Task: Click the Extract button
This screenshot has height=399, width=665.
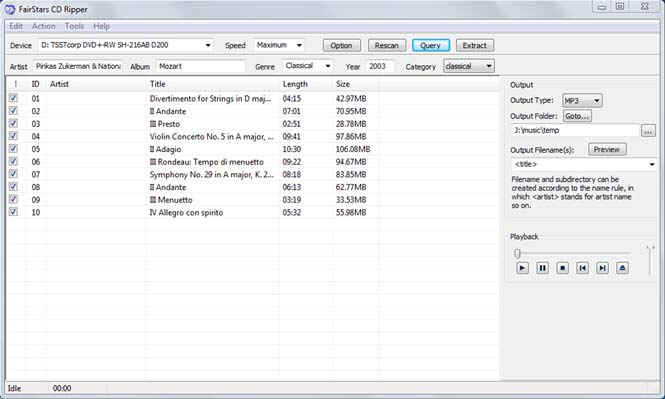Action: [475, 45]
